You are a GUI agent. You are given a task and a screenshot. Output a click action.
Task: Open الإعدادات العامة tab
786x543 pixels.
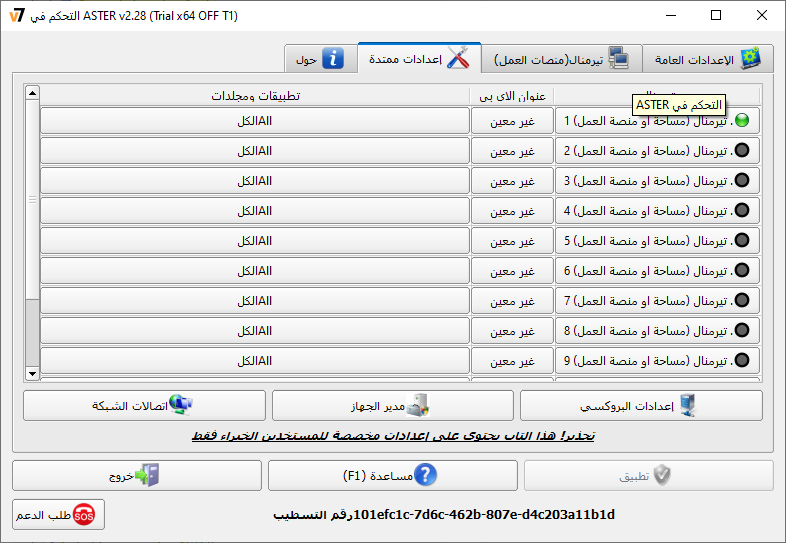(708, 59)
